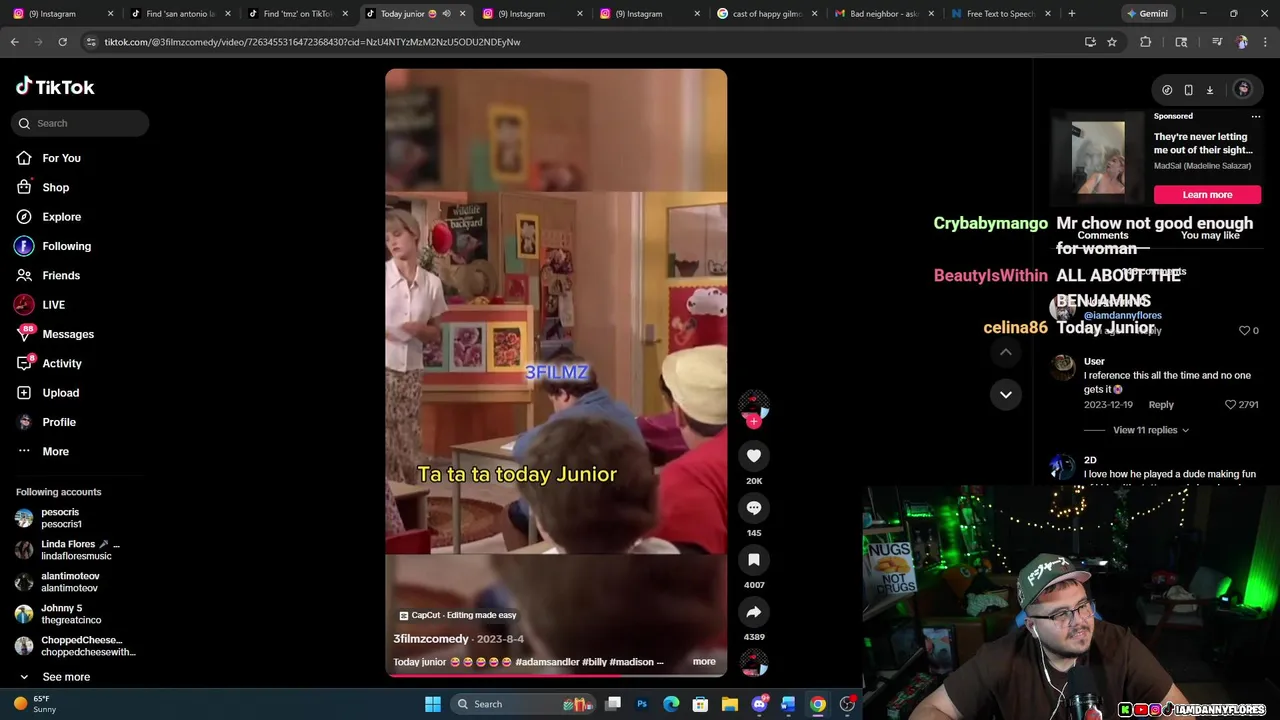Image resolution: width=1280 pixels, height=720 pixels.
Task: Open ChoppedCheese following account
Action: point(75,646)
